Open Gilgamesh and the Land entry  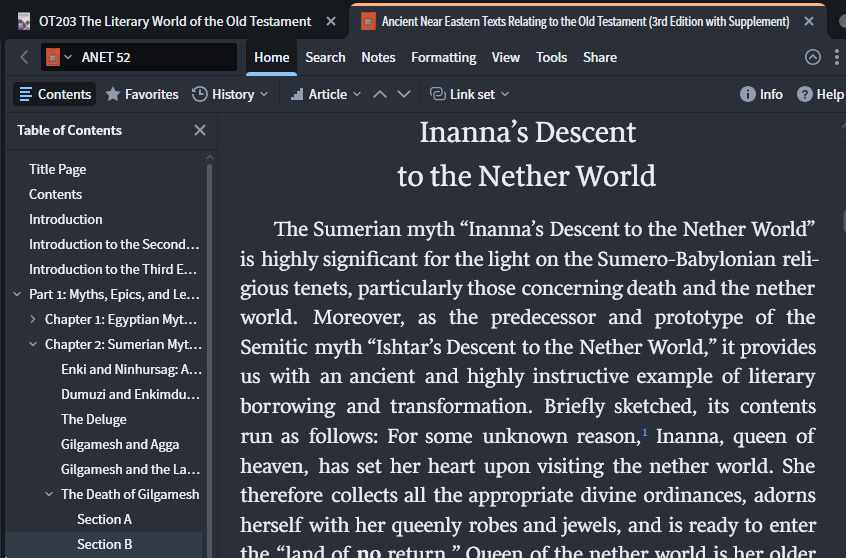point(131,469)
